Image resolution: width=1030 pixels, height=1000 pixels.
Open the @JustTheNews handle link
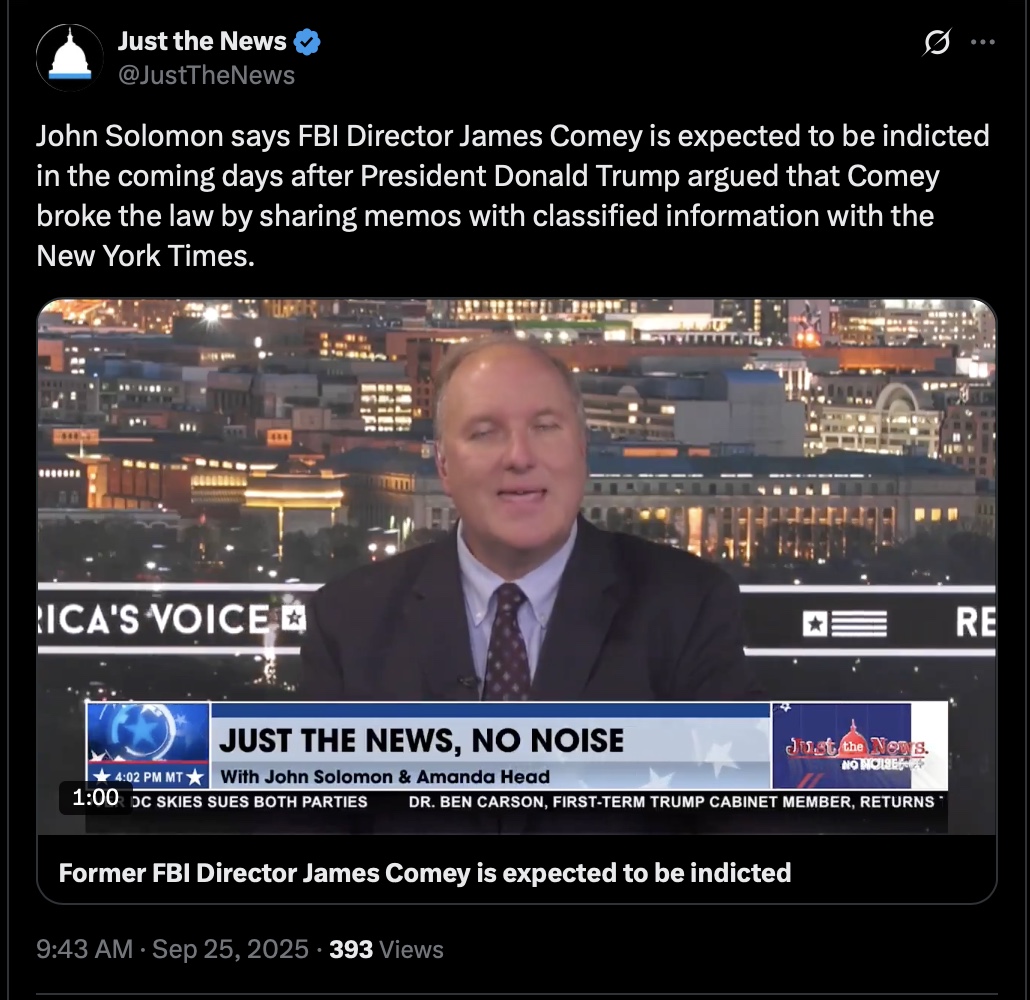tap(206, 75)
